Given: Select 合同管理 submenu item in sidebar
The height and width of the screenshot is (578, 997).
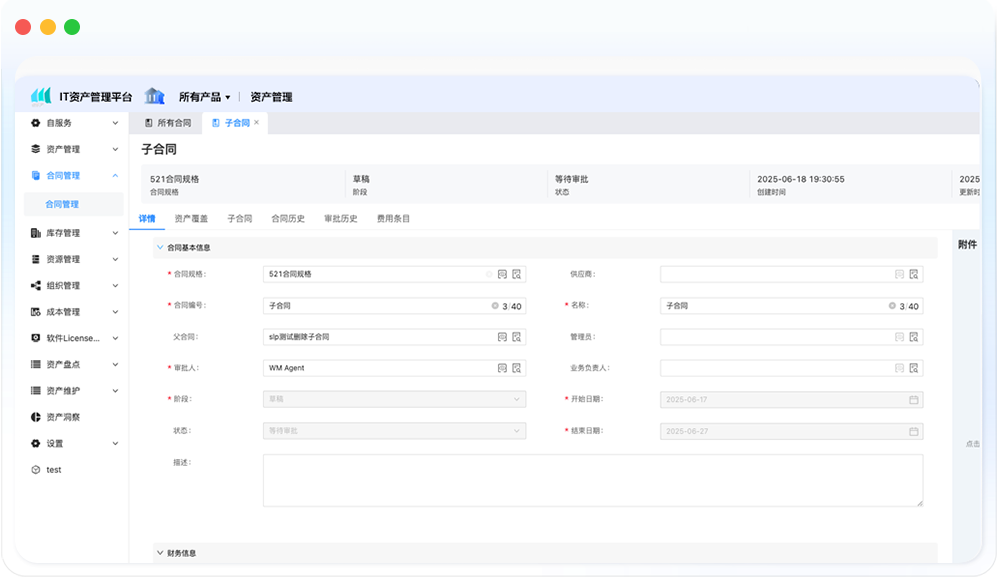Looking at the screenshot, I should pyautogui.click(x=62, y=204).
